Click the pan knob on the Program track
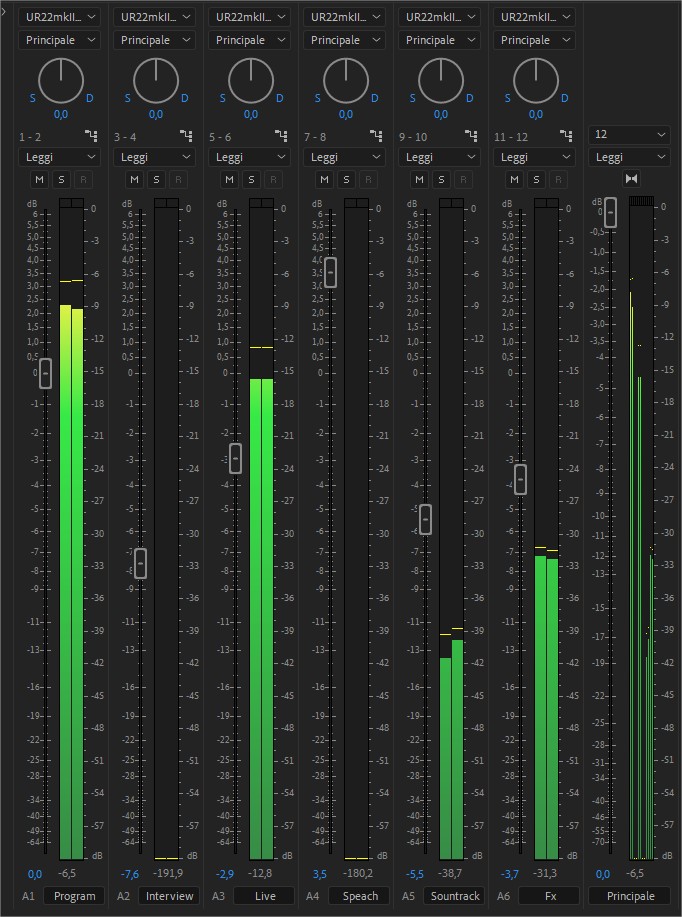 (60, 80)
